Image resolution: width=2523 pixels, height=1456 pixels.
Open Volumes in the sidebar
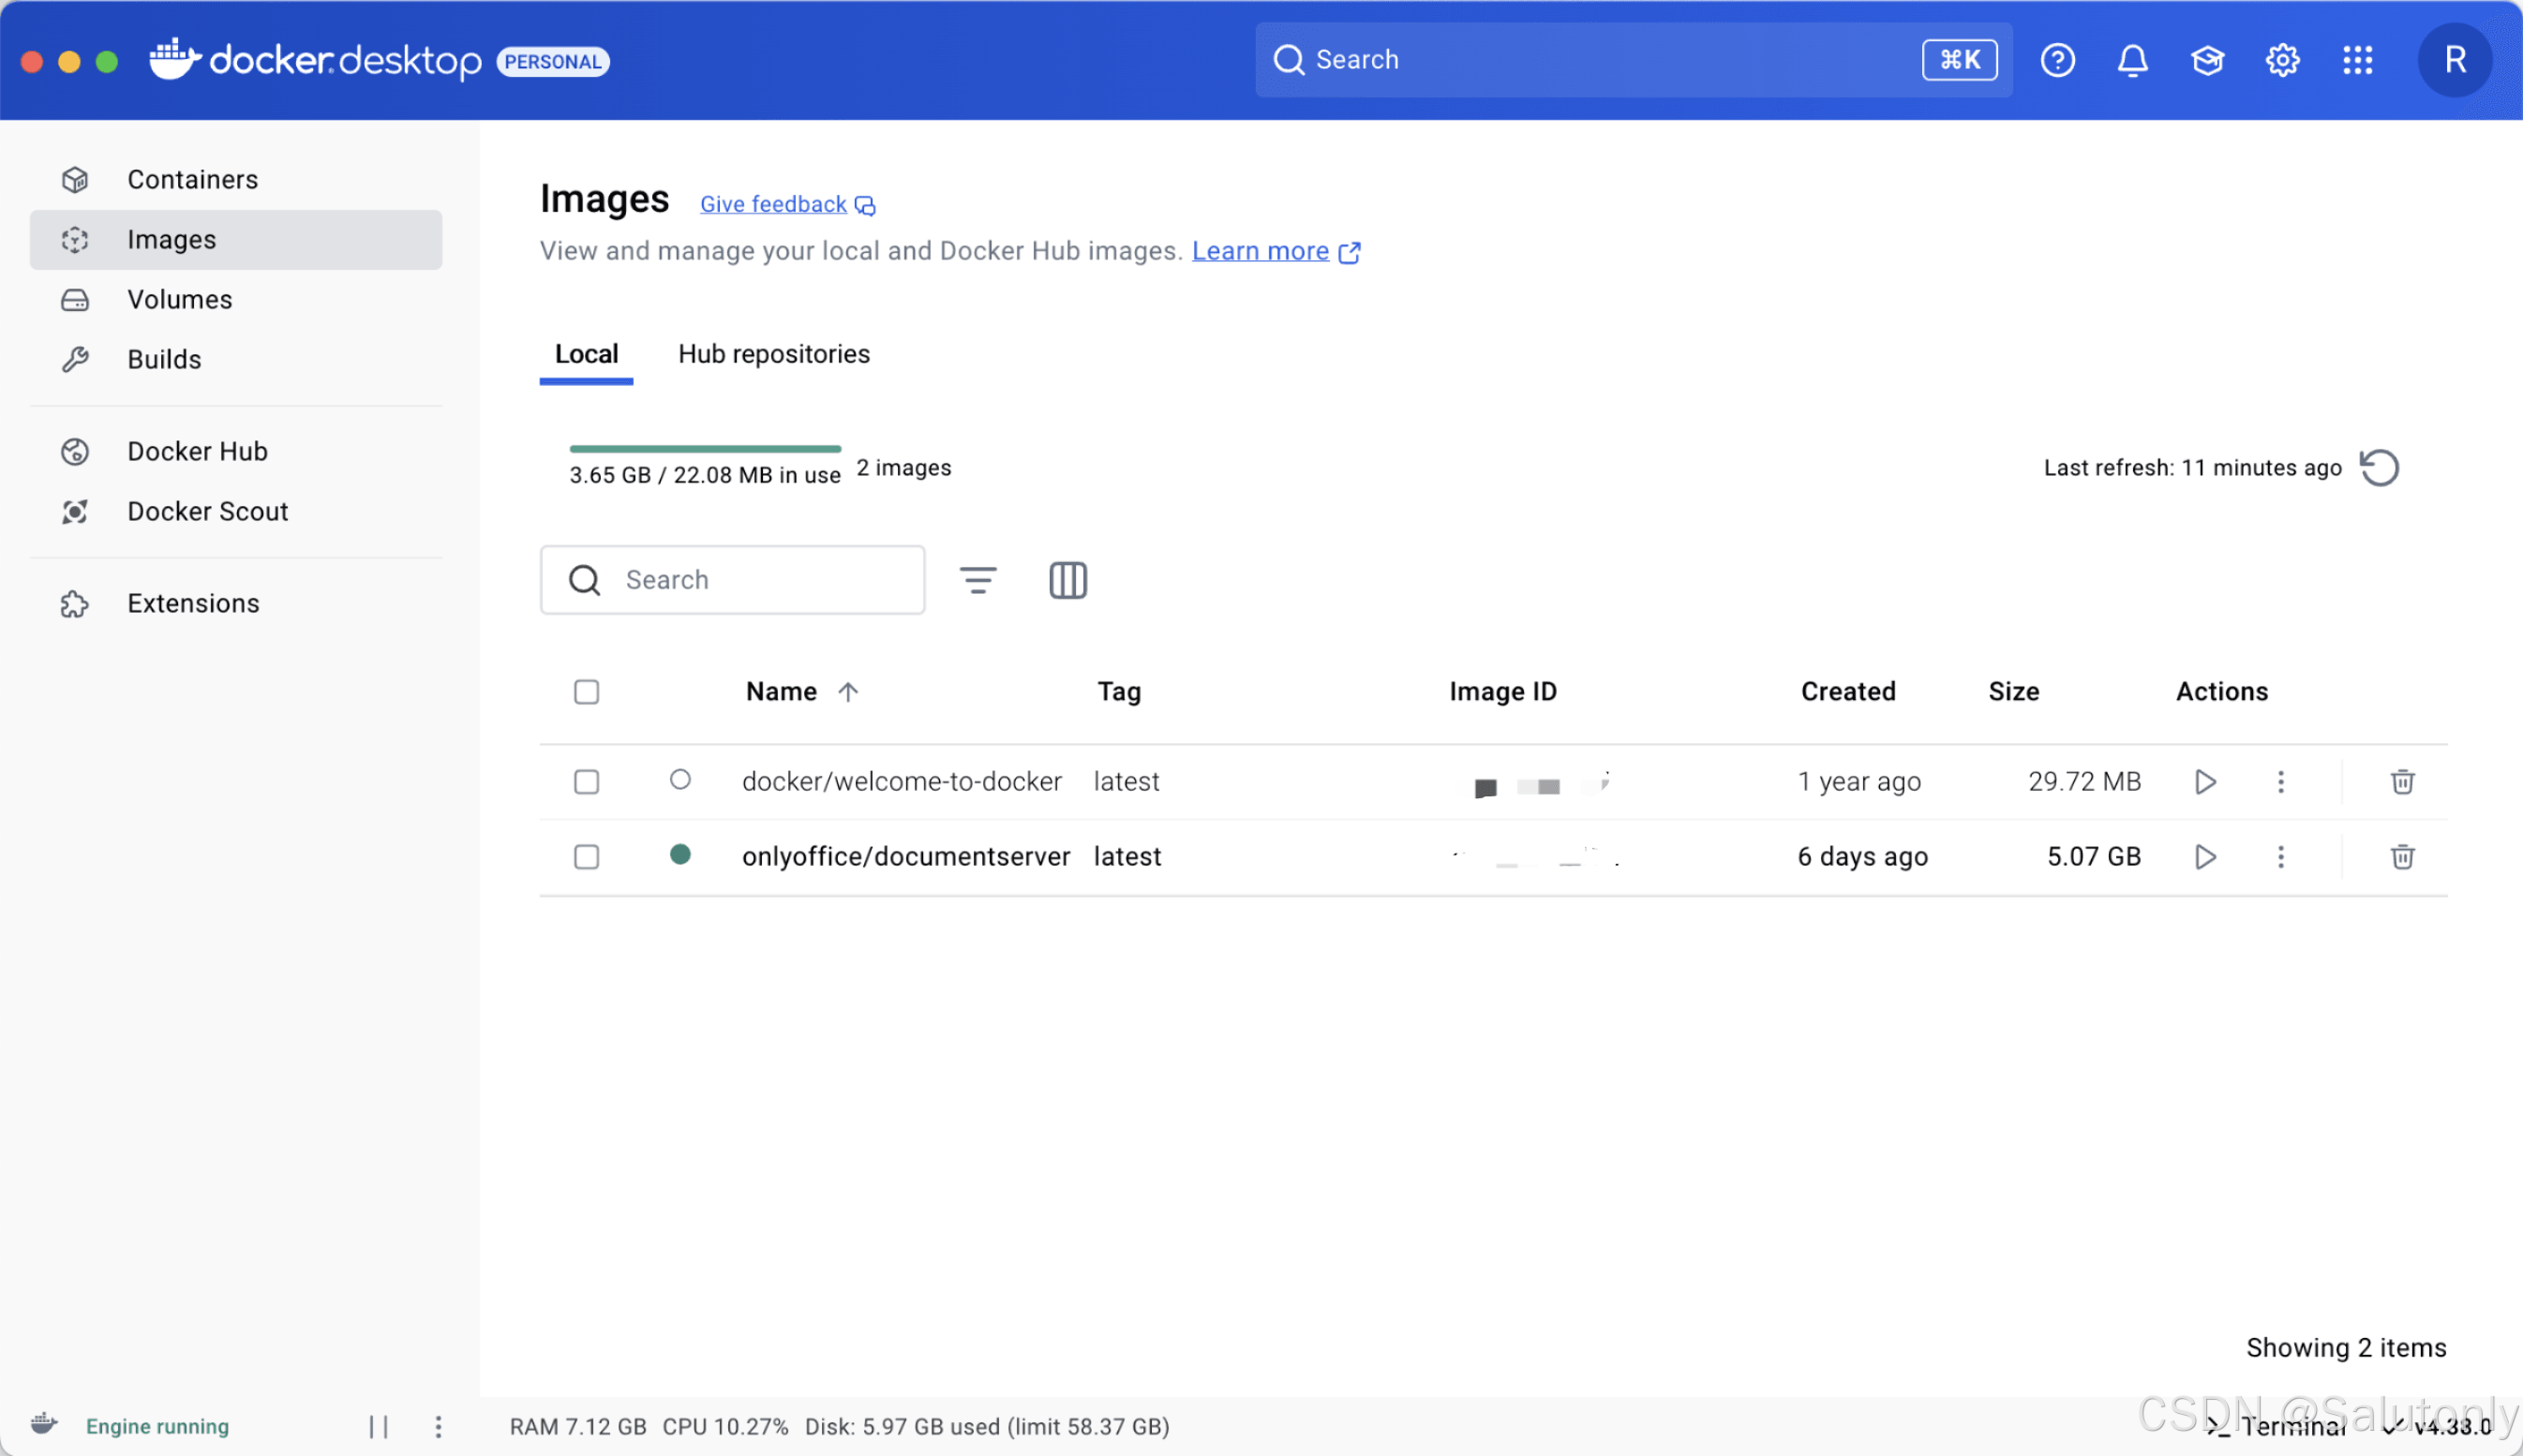pos(180,300)
